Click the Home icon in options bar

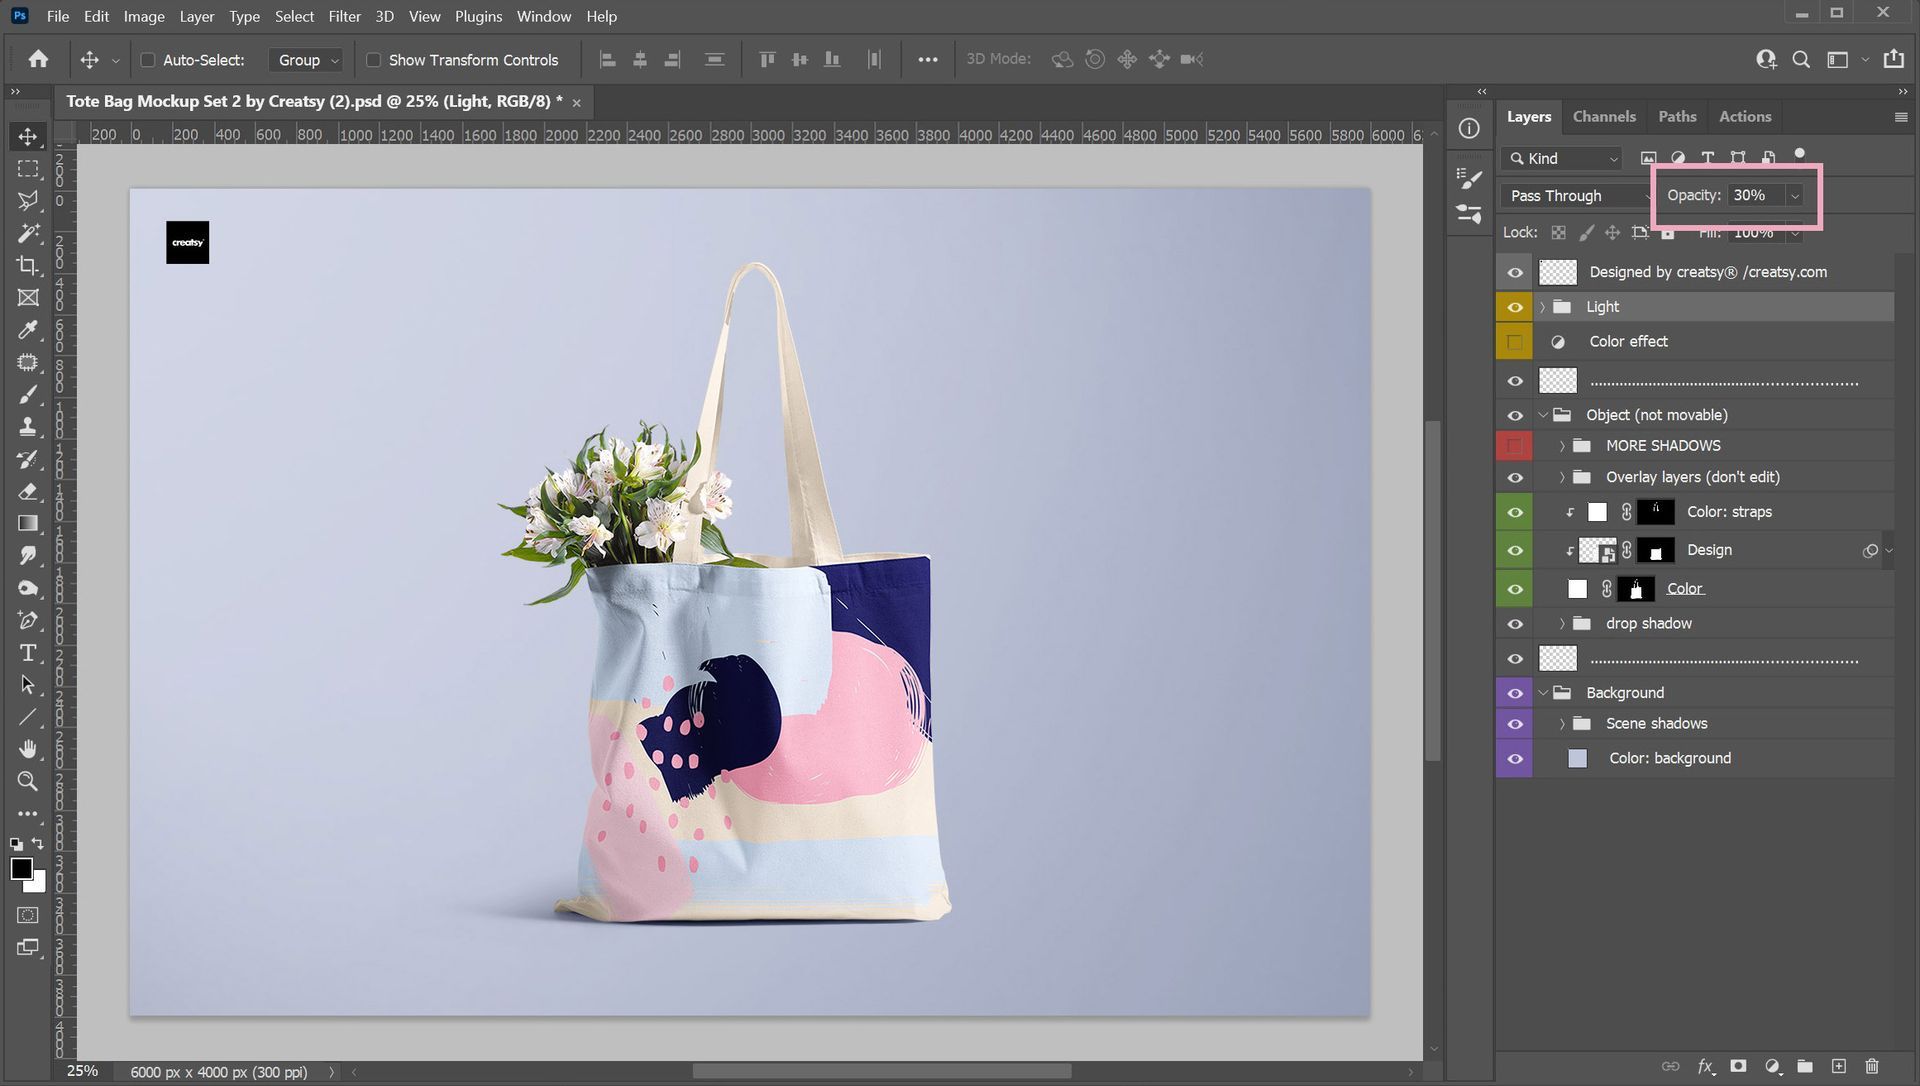[x=38, y=59]
